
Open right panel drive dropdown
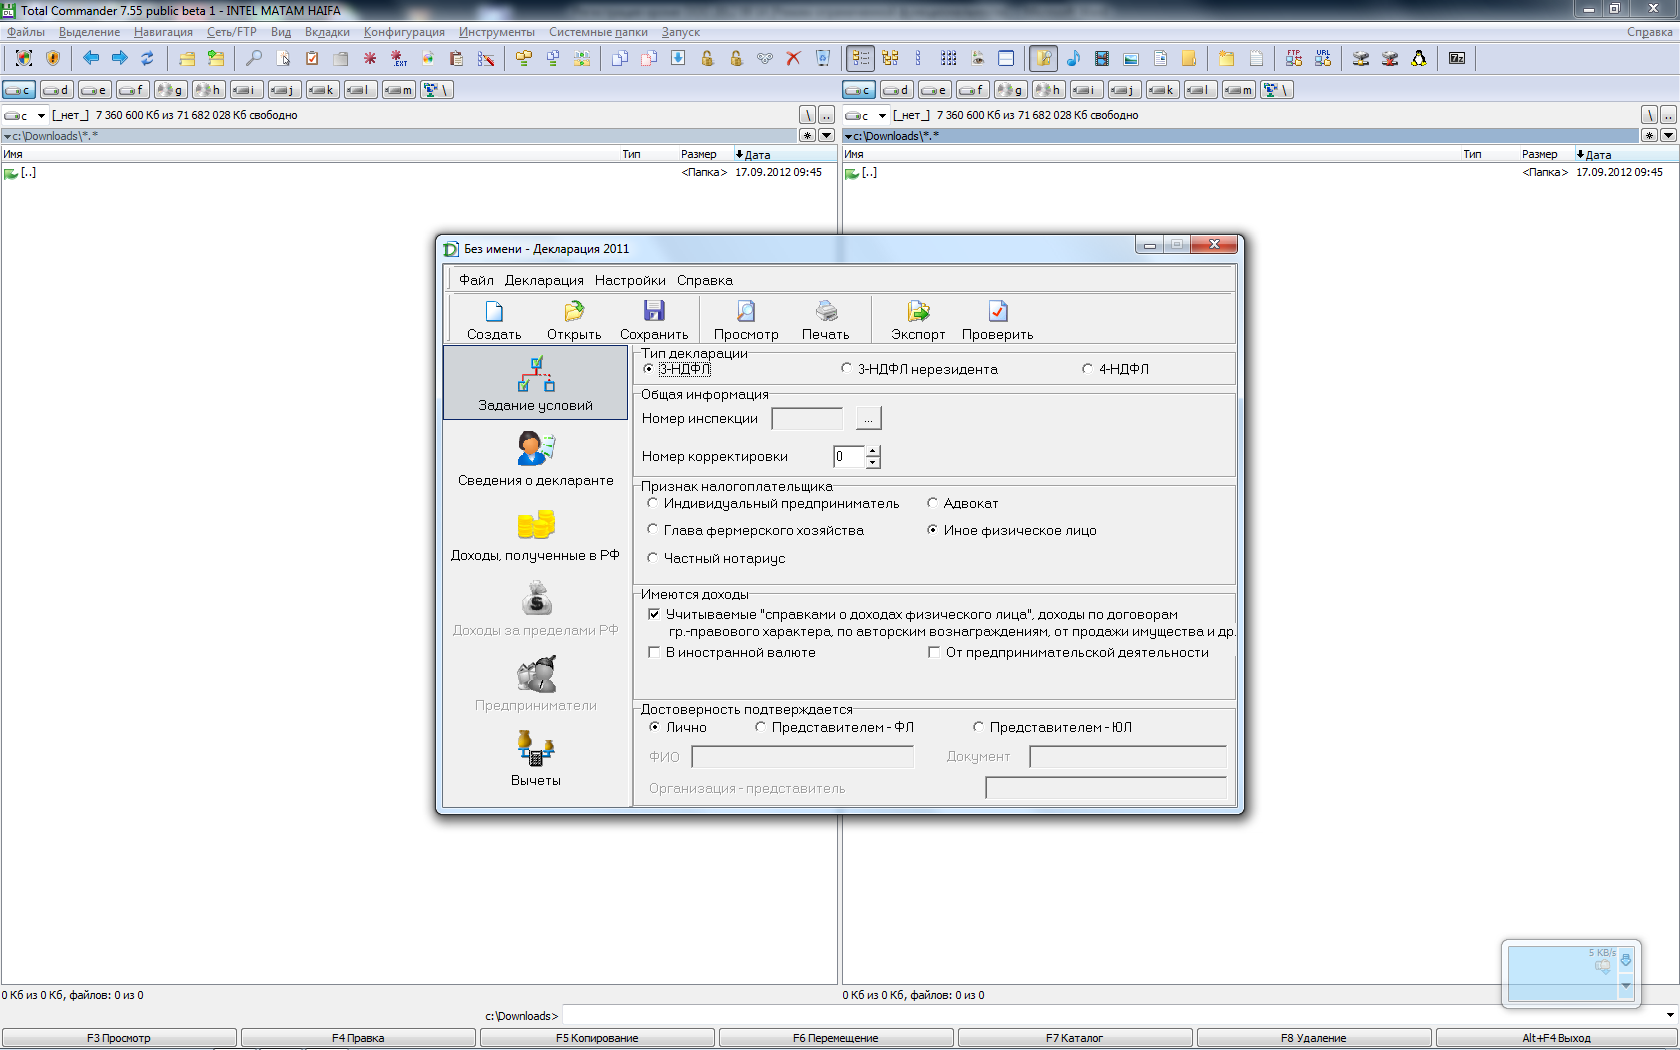click(882, 115)
